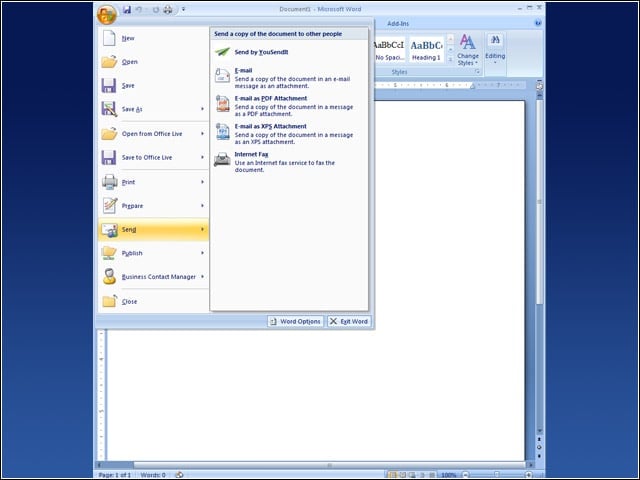Click the Prepare document icon
Screen dimensions: 640x480
coord(110,206)
